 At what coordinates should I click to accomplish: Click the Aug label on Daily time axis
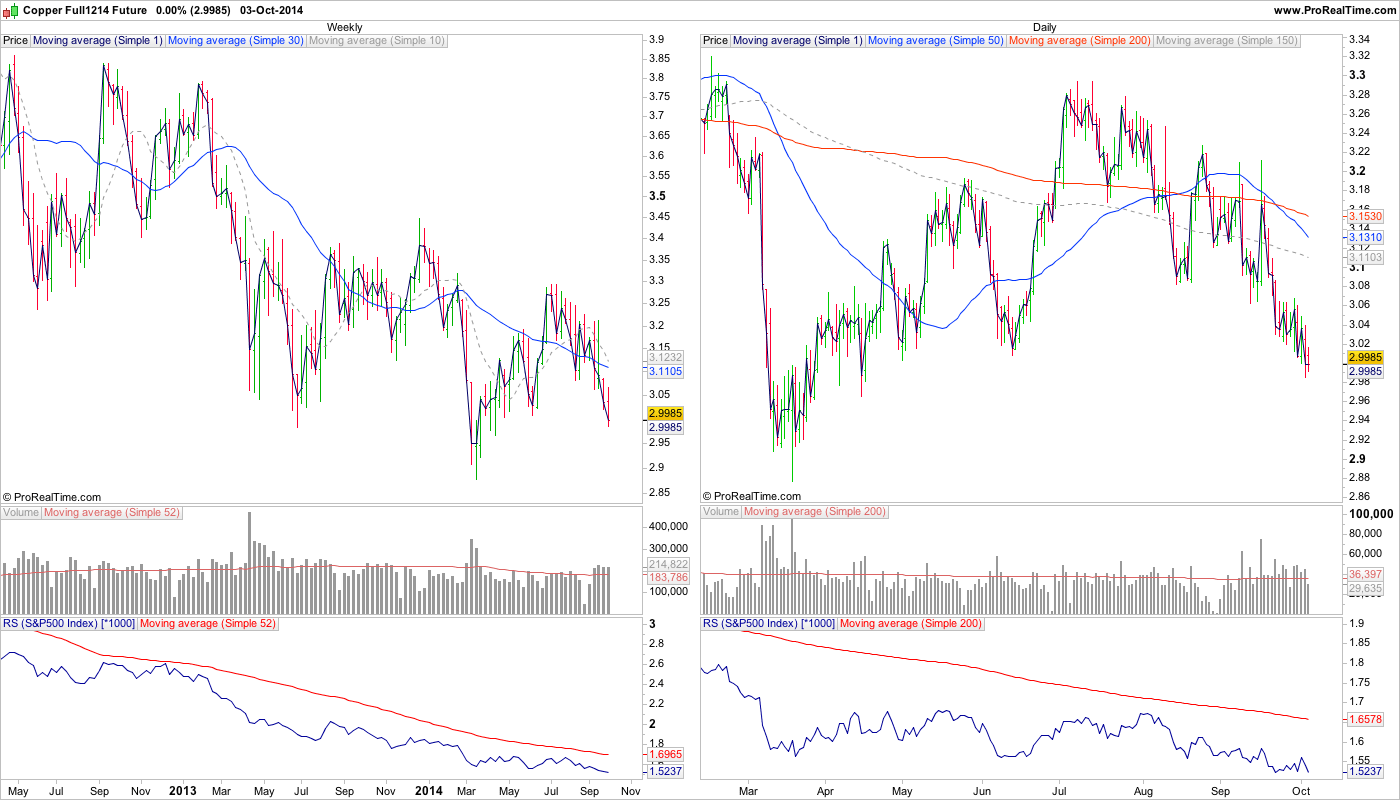coord(1143,790)
